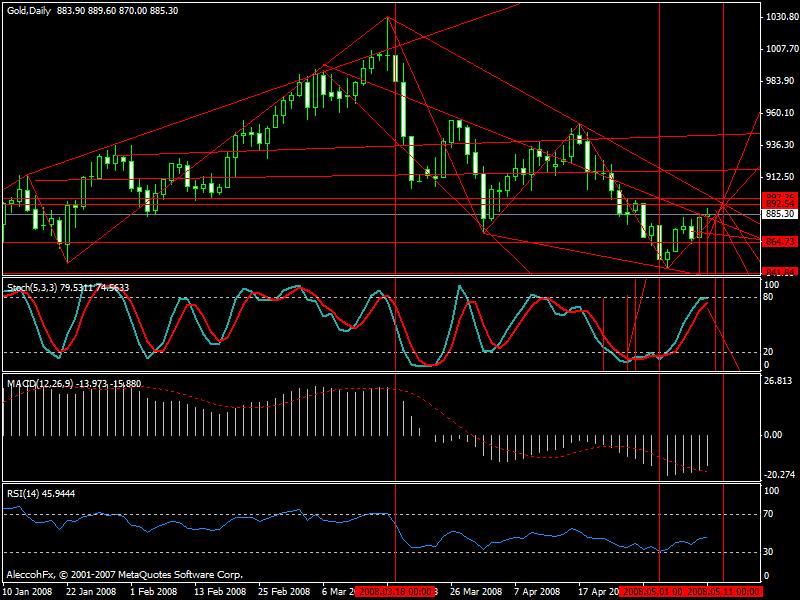This screenshot has height=600, width=800.
Task: Click the 960.10 price scale label
Action: [778, 113]
